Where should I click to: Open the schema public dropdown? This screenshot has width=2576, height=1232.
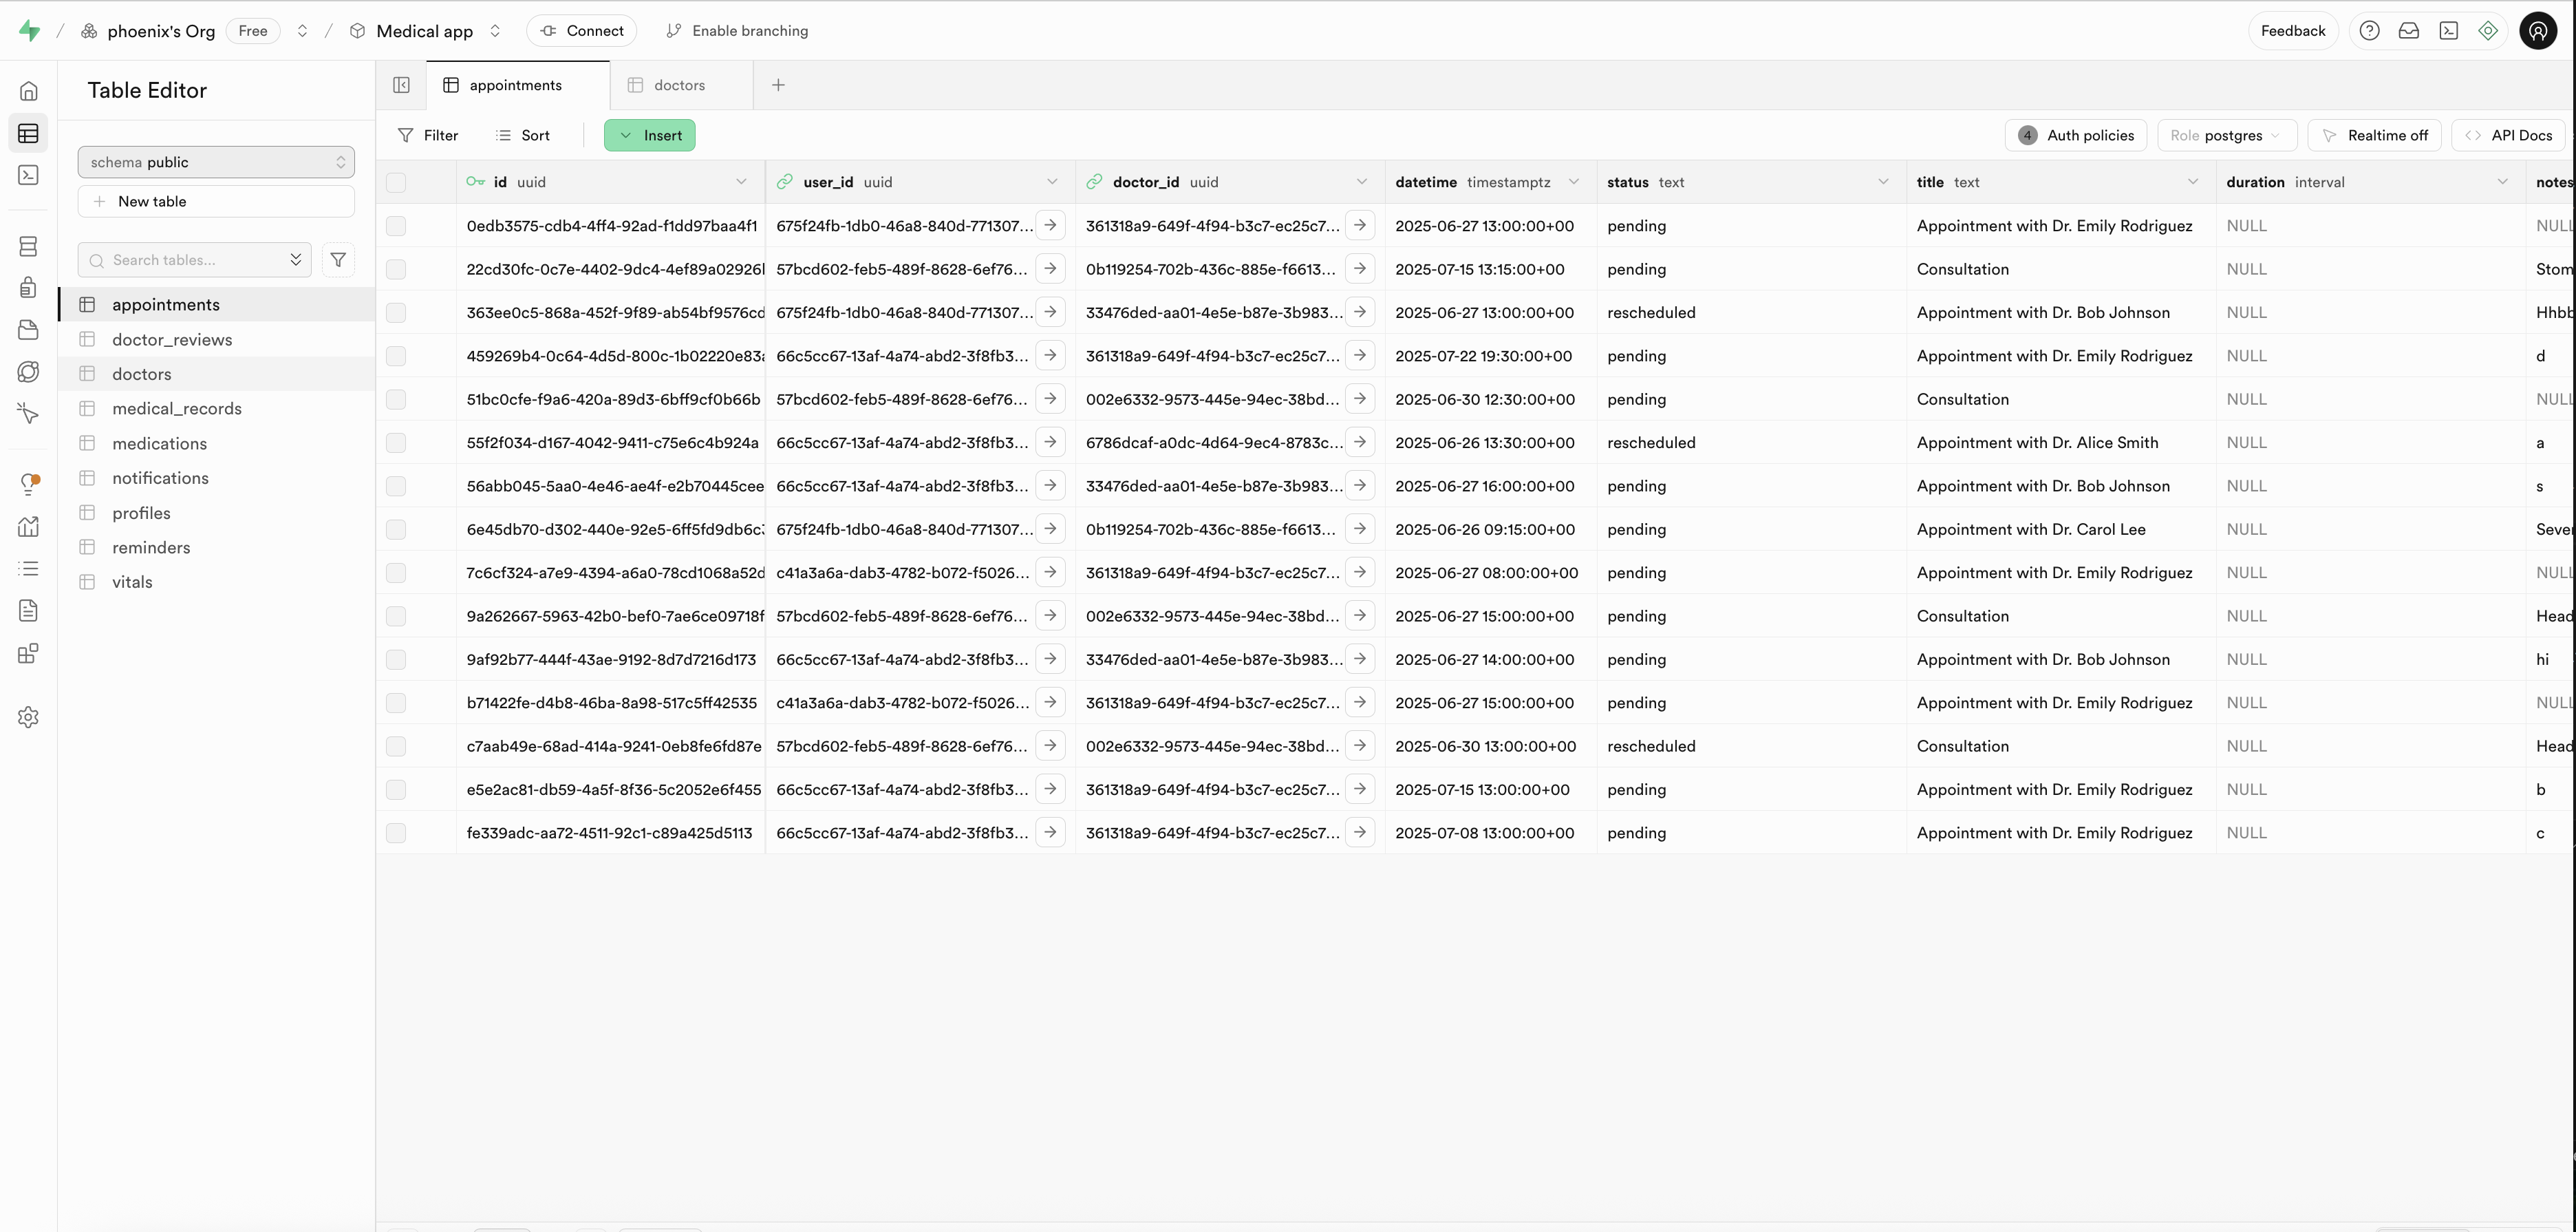click(x=216, y=162)
